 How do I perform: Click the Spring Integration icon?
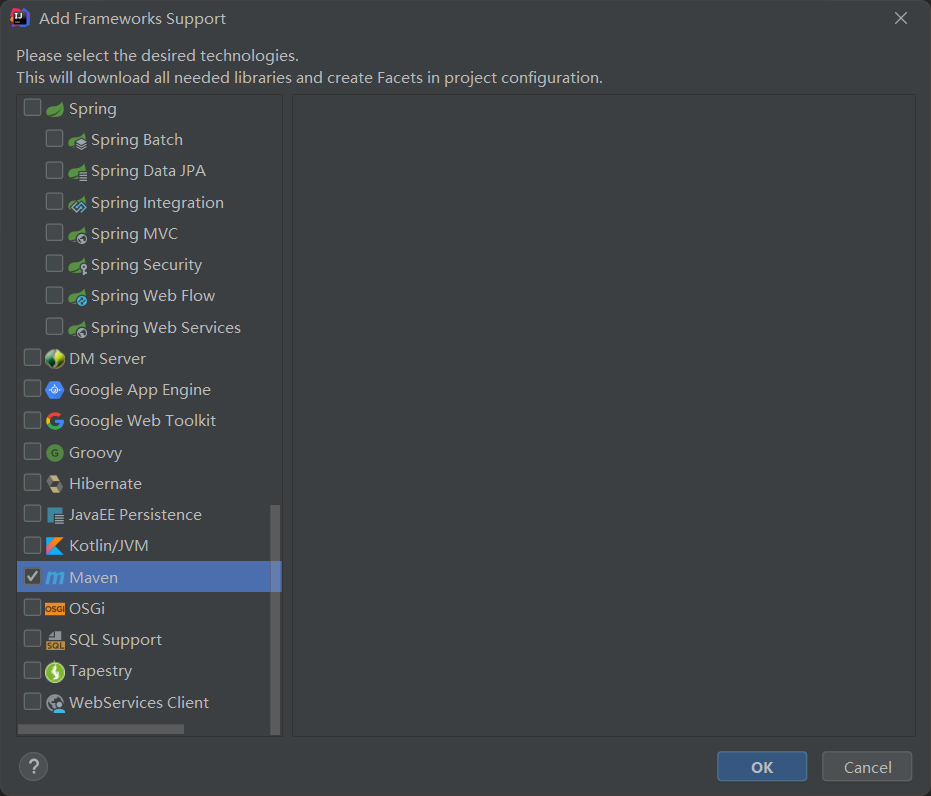coord(77,204)
